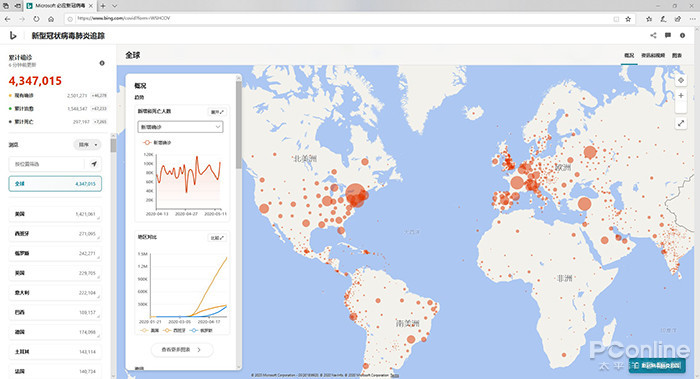Image resolution: width=700 pixels, height=379 pixels.
Task: Expand map to fullscreen with diagonal arrows
Action: click(681, 123)
